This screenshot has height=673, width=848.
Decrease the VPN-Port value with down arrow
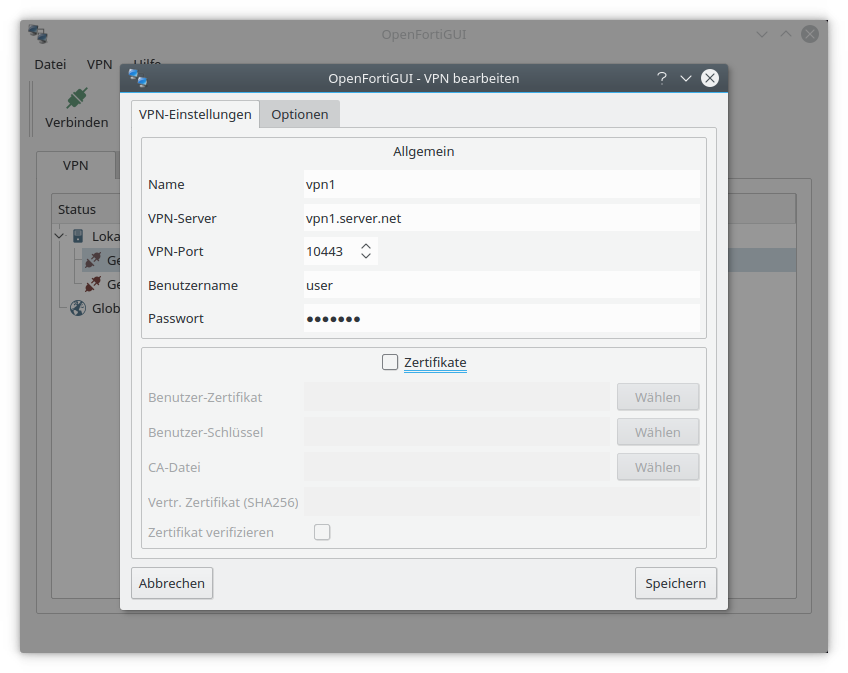(x=366, y=257)
